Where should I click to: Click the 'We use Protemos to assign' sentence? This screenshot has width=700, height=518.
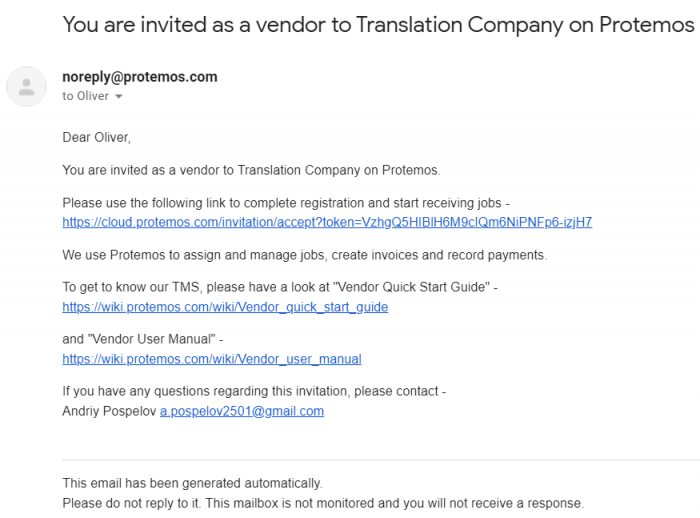point(304,255)
